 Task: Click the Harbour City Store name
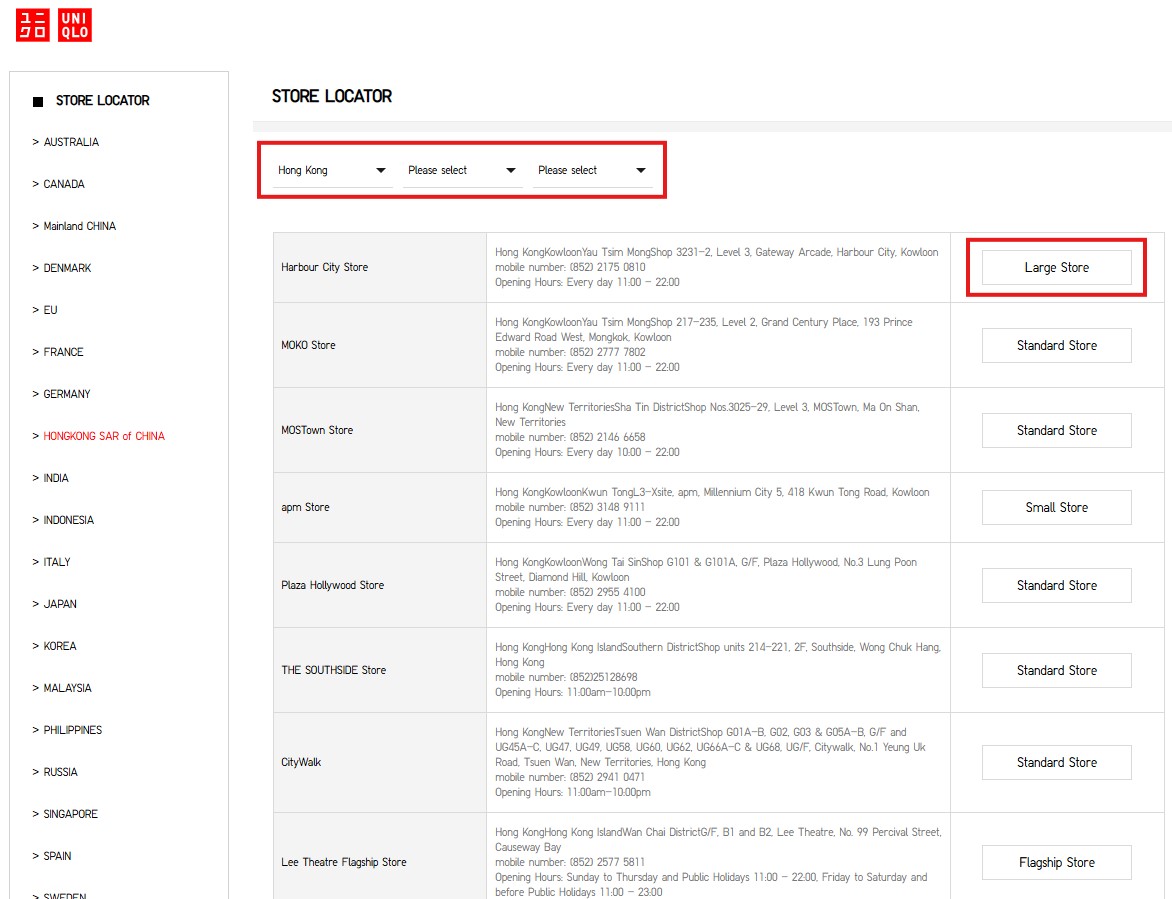(x=325, y=267)
